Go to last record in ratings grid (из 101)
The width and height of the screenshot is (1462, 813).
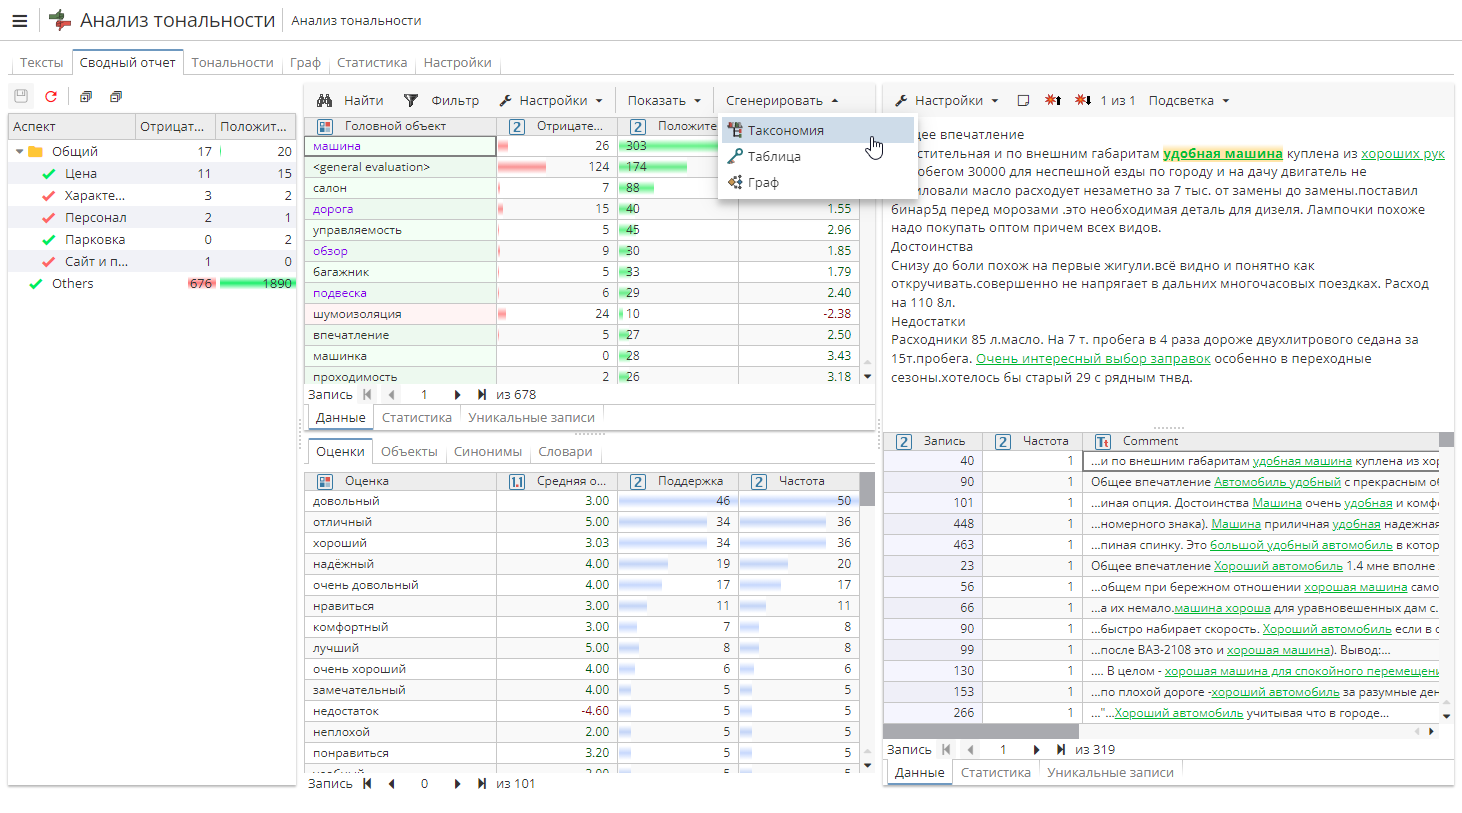tap(482, 784)
